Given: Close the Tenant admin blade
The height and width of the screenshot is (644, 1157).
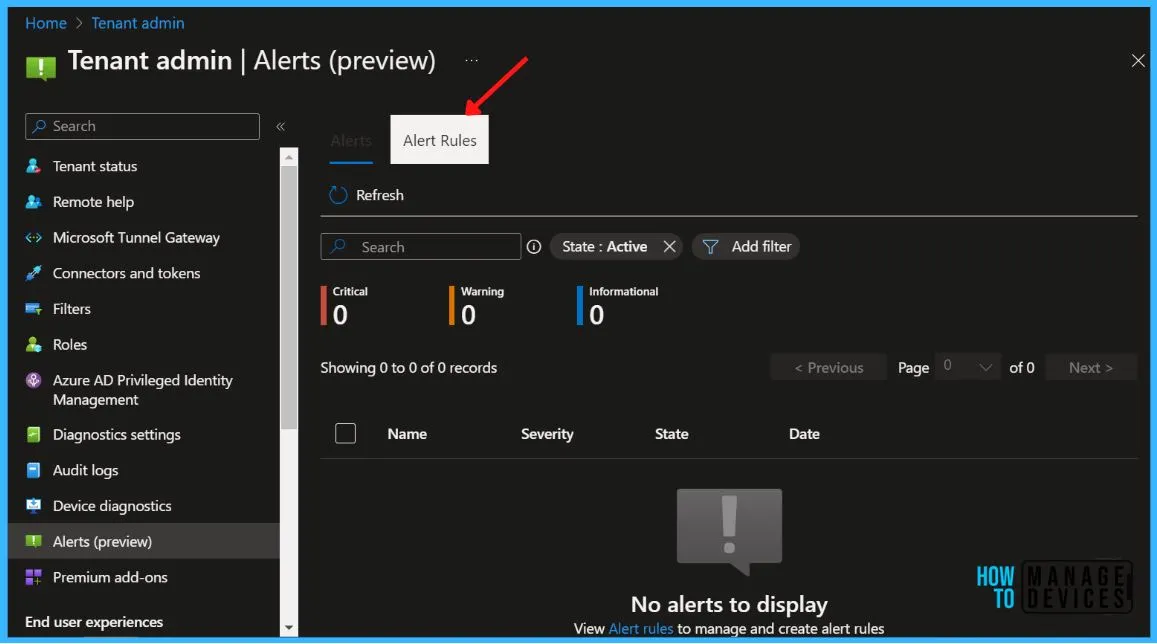Looking at the screenshot, I should (1138, 60).
